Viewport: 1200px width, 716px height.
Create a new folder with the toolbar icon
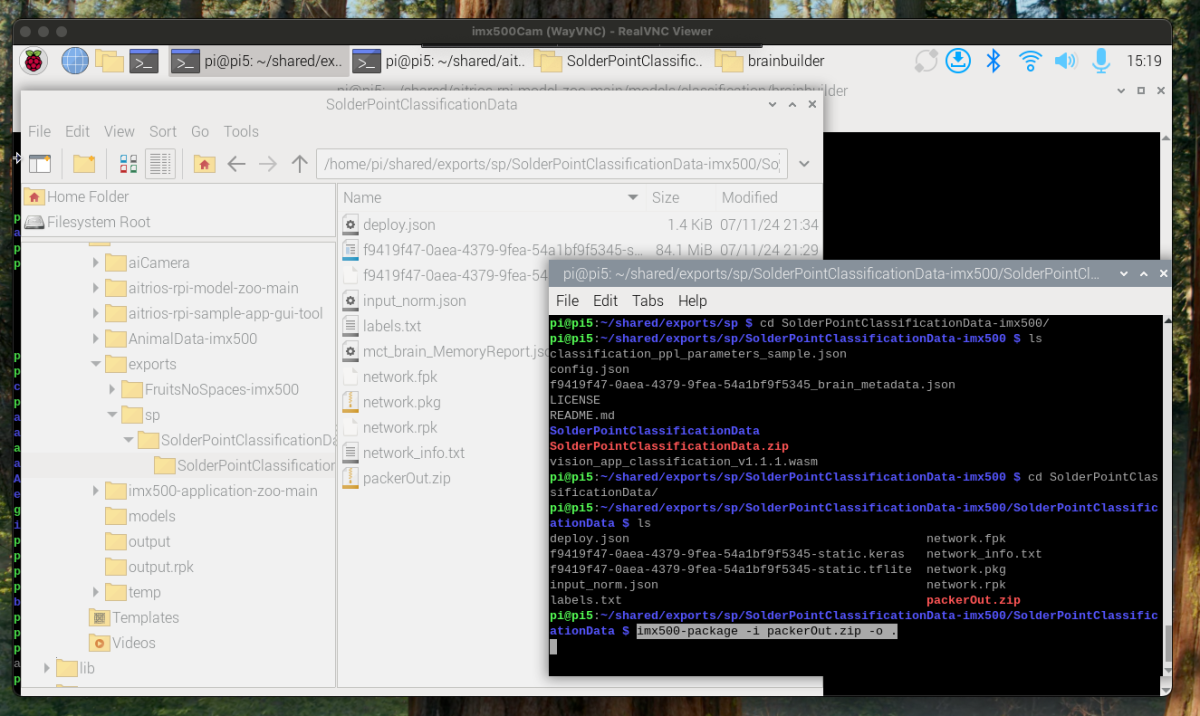[84, 164]
